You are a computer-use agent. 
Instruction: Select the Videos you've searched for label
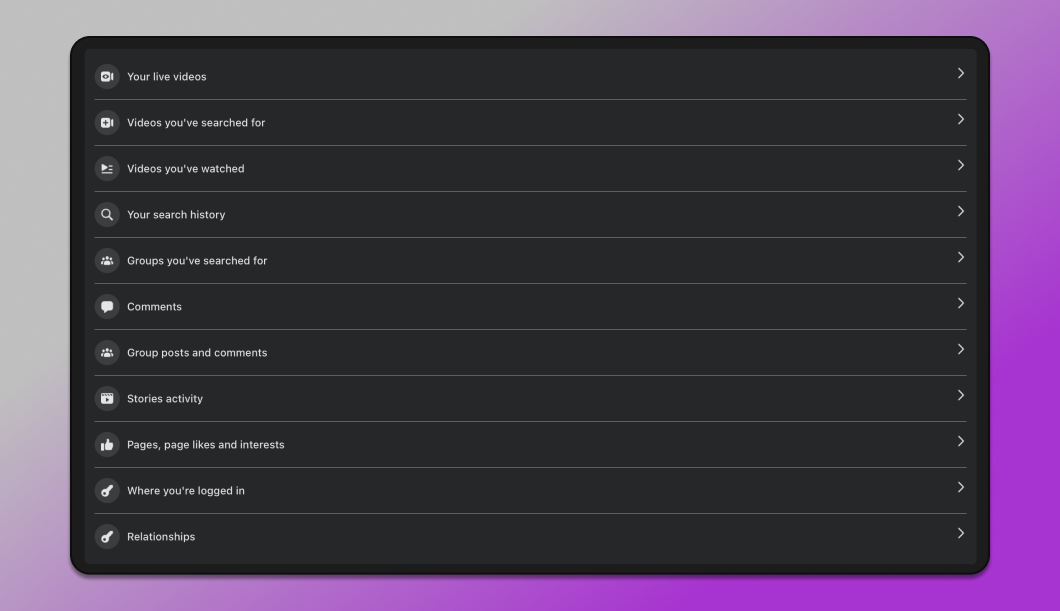click(196, 122)
